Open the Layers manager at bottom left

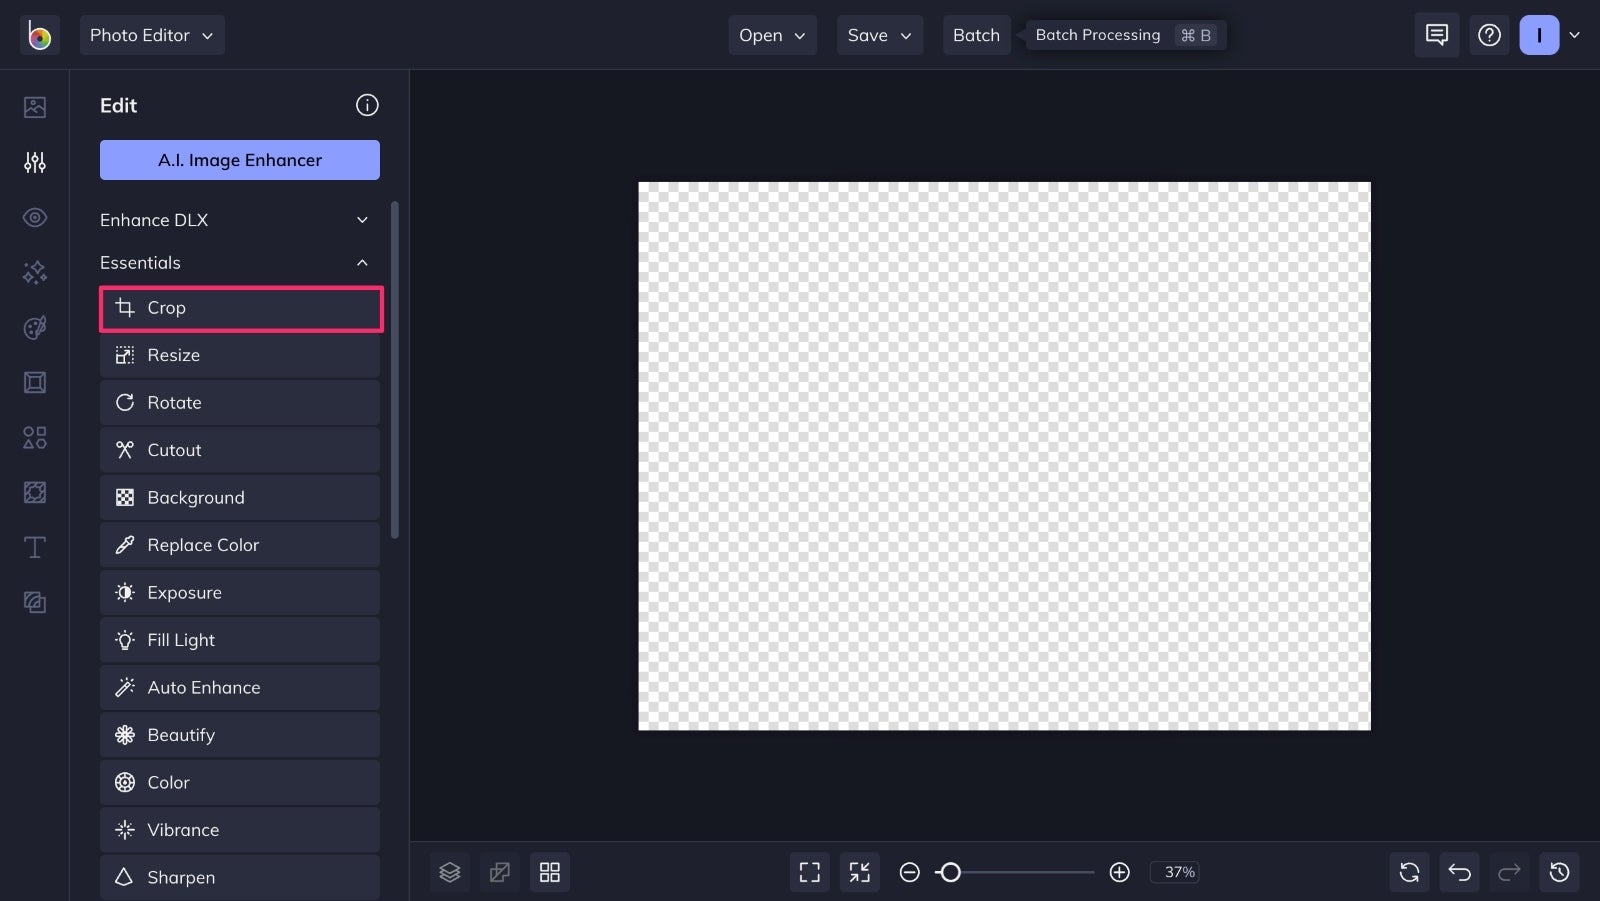coord(449,871)
